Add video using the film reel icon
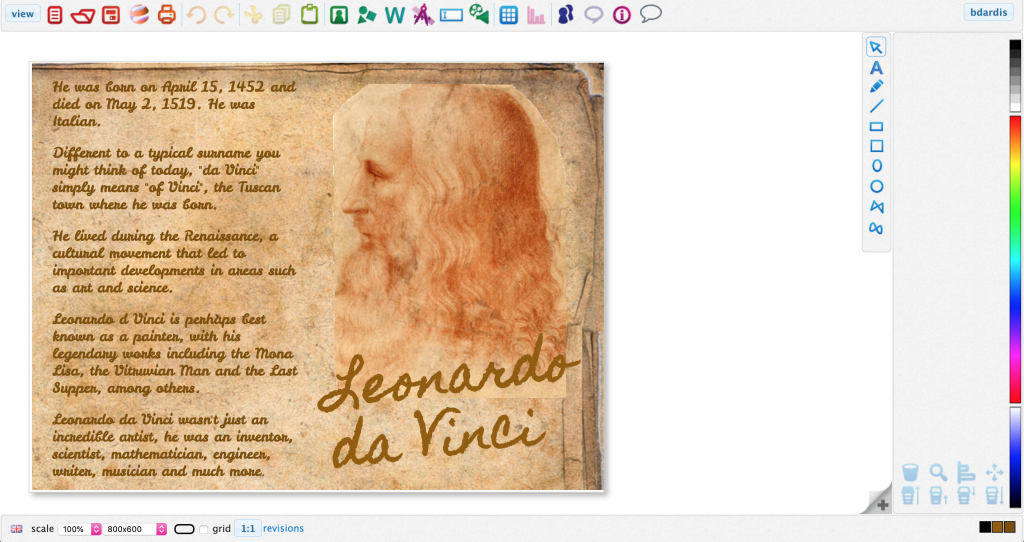 (479, 14)
